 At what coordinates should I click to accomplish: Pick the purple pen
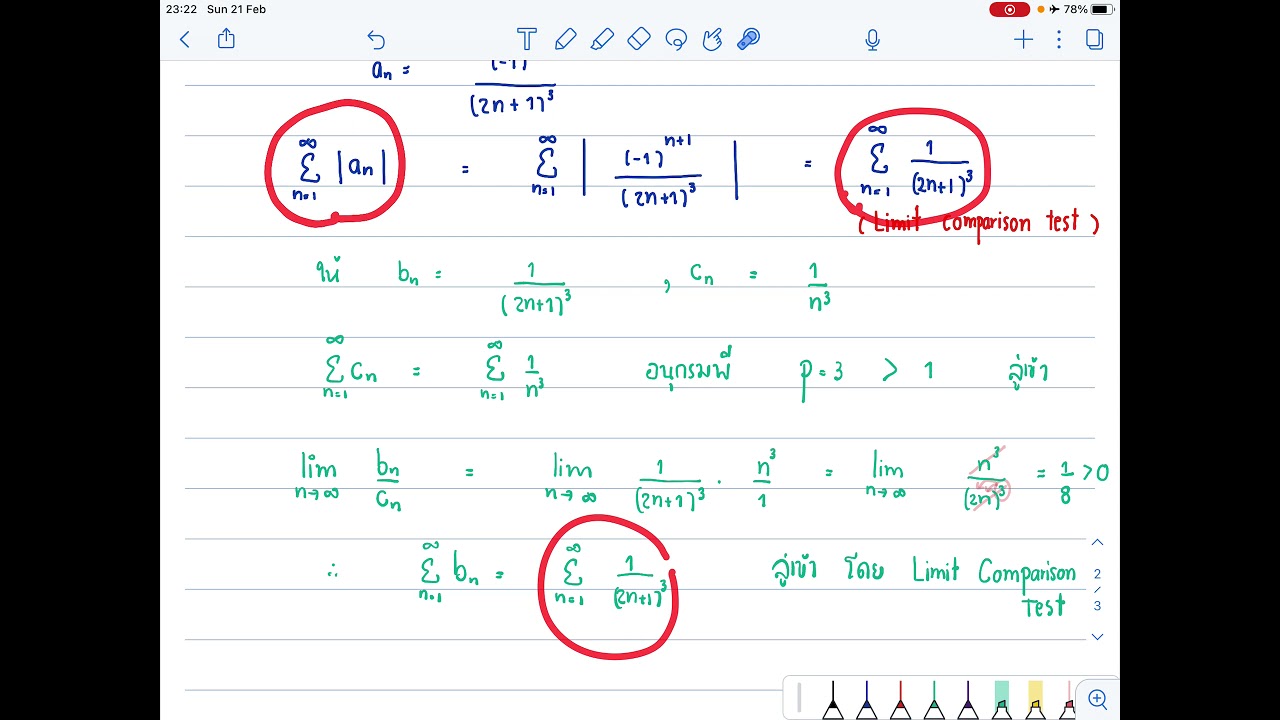968,701
